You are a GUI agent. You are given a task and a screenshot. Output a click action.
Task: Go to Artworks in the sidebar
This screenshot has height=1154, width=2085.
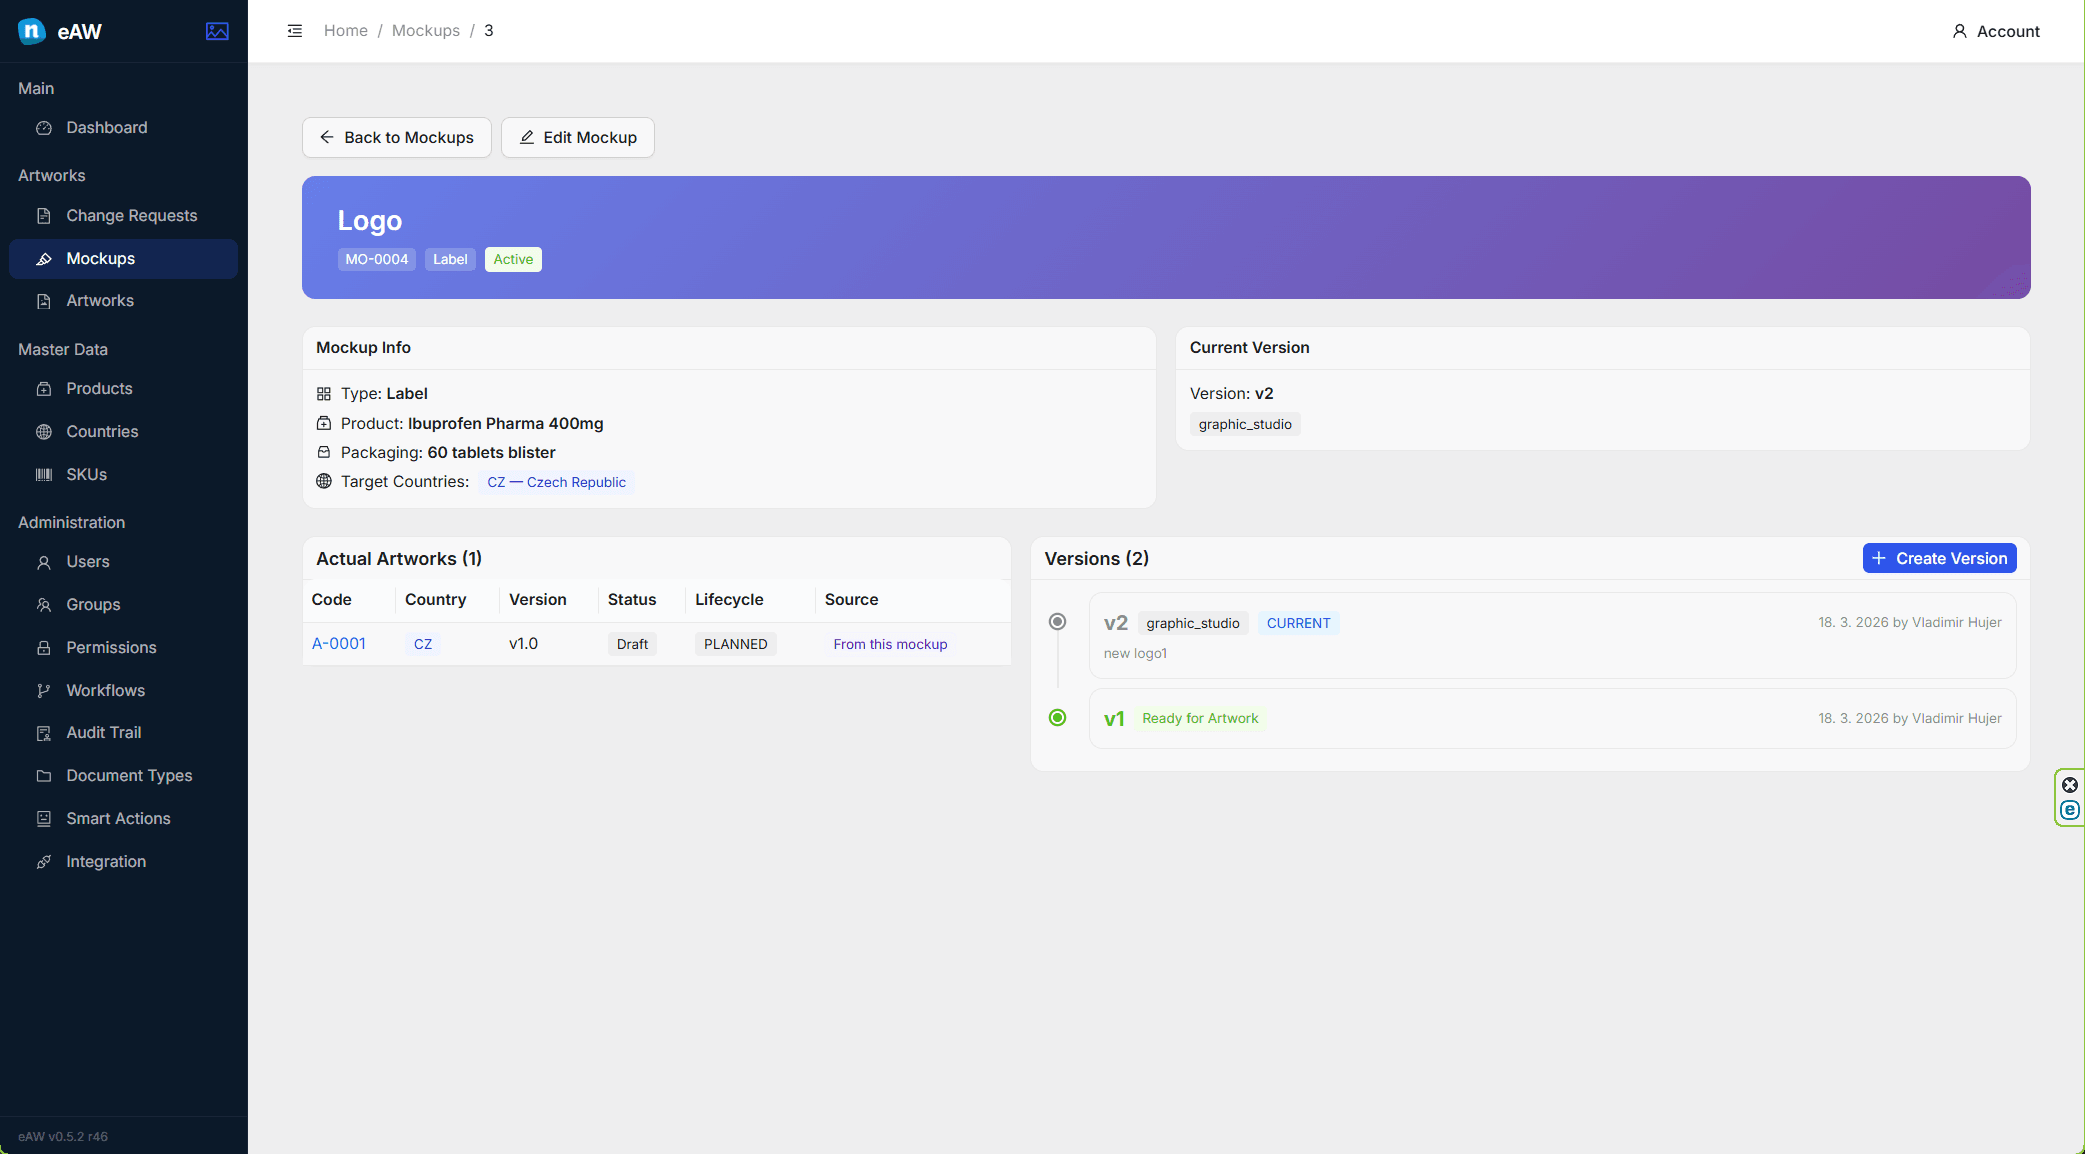pyautogui.click(x=123, y=301)
